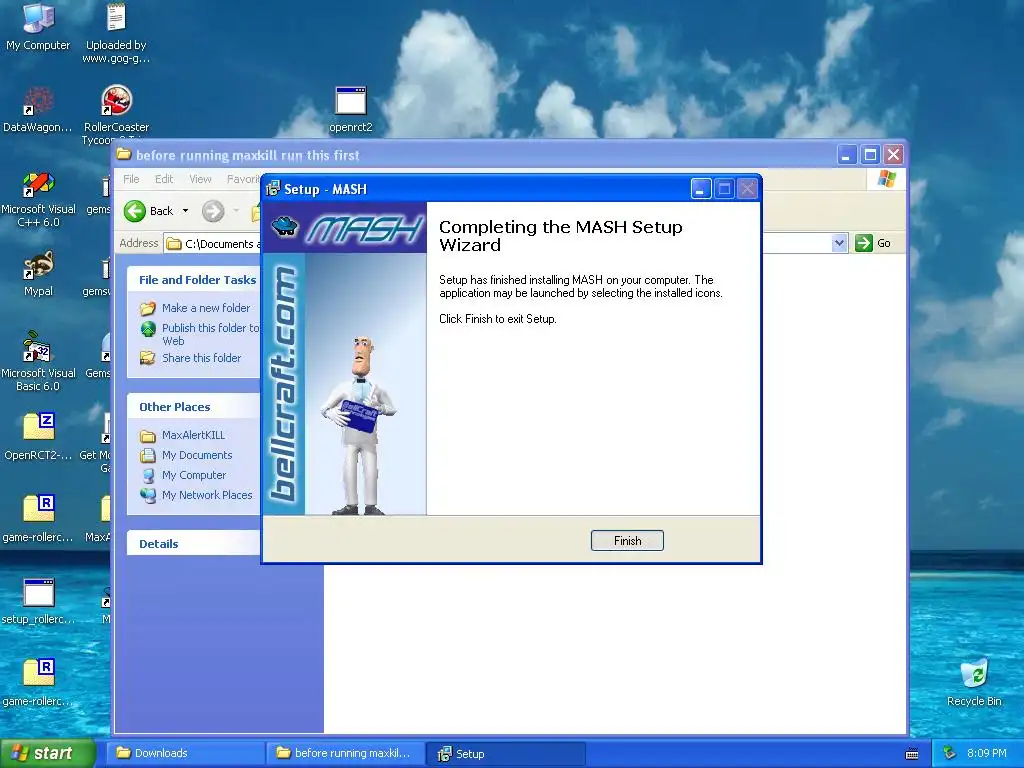Click the Back arrow in Explorer window

point(135,211)
